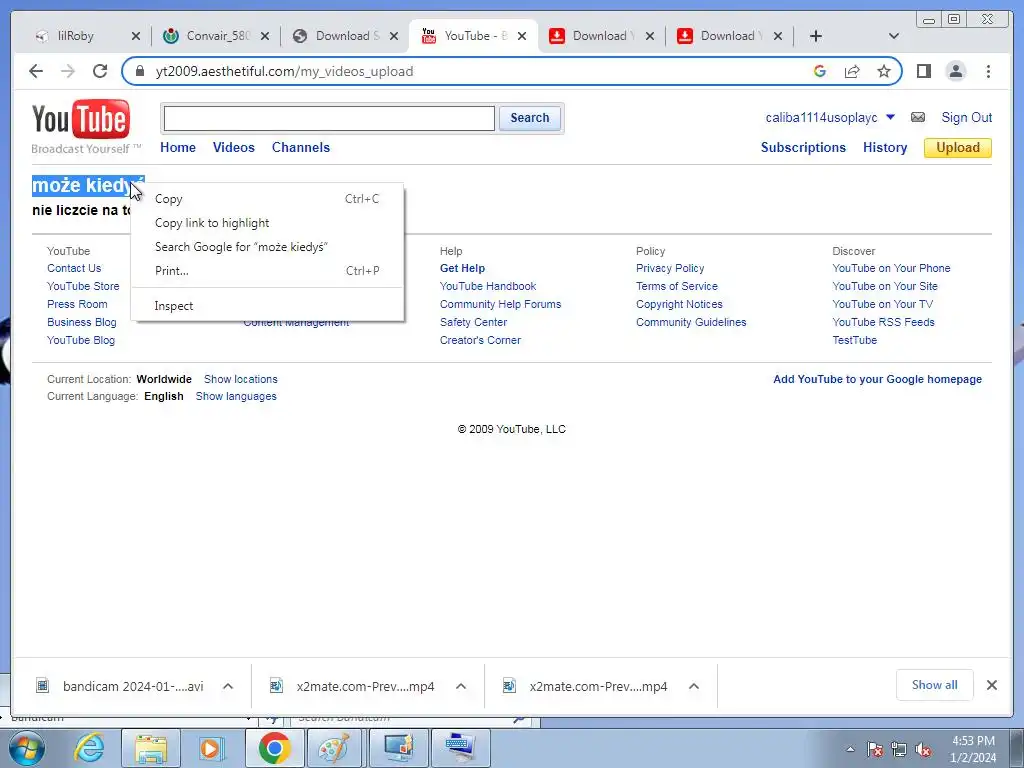Reload the page with the refresh icon

click(x=100, y=71)
